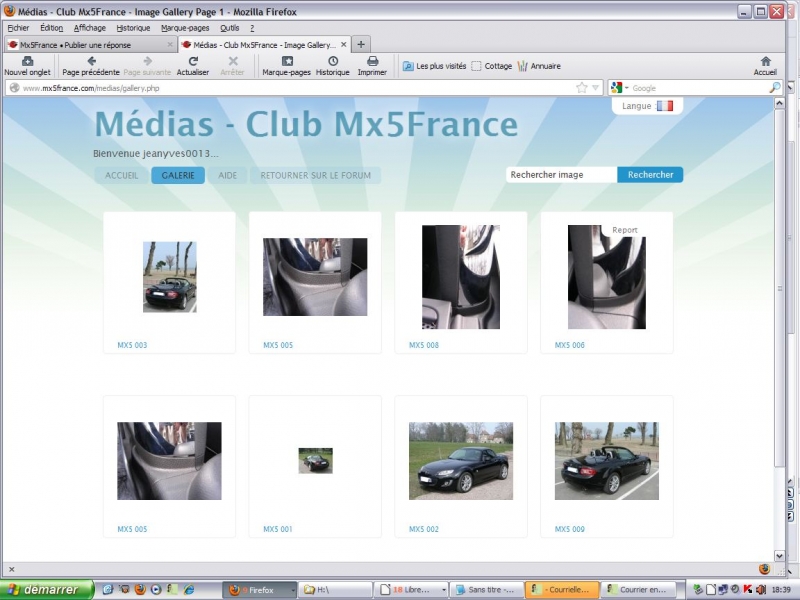Go back with Page précédente
The height and width of the screenshot is (600, 800).
pos(91,66)
